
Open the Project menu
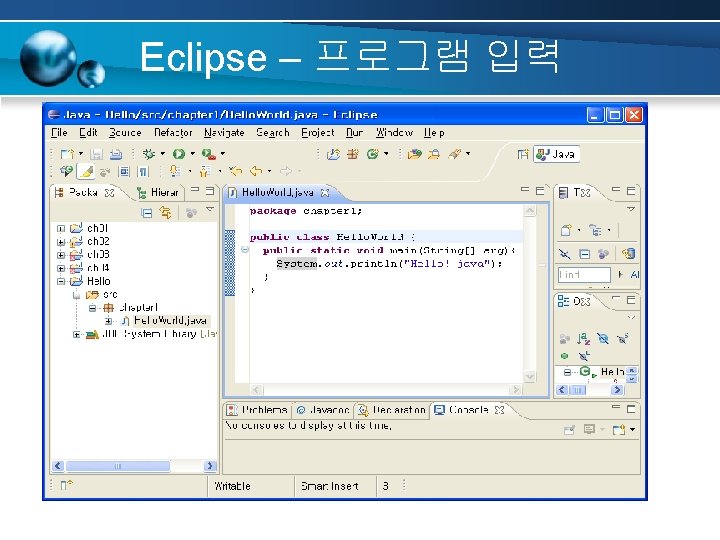tap(318, 133)
